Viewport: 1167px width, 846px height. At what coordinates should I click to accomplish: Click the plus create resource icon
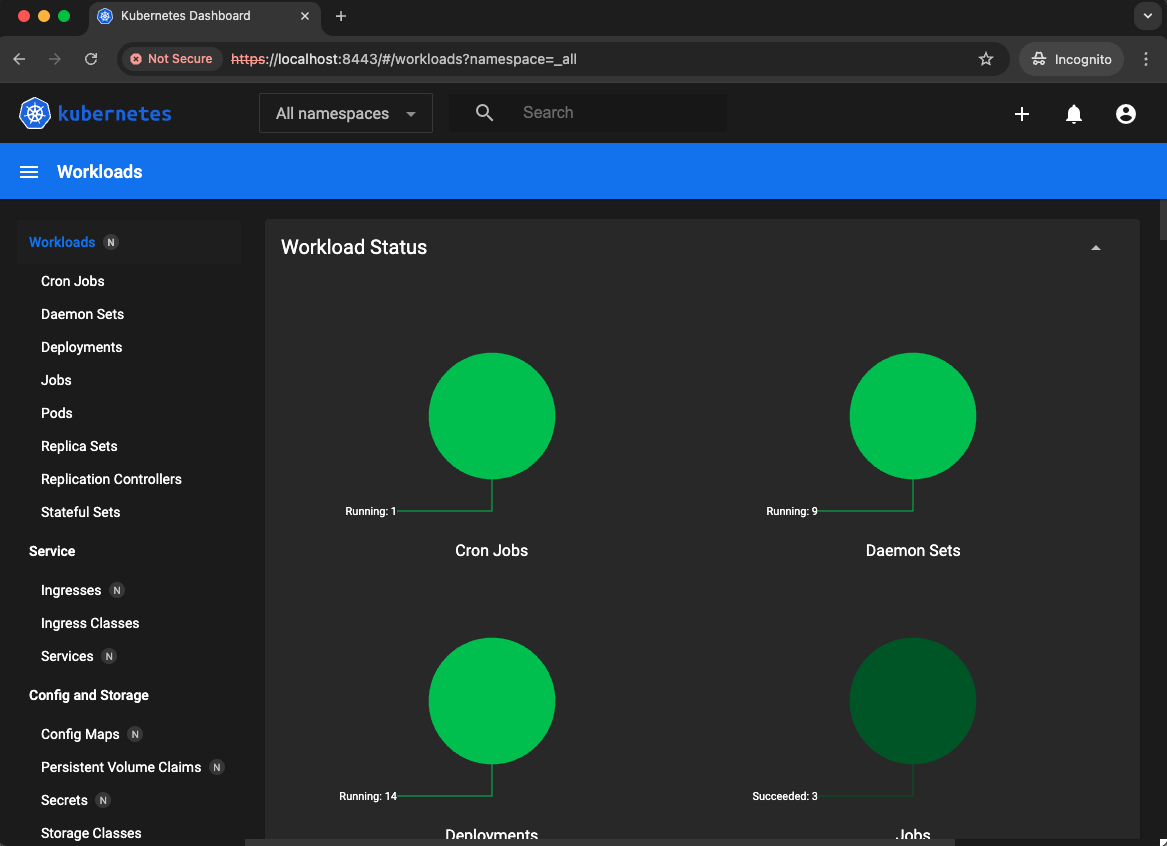pyautogui.click(x=1022, y=114)
